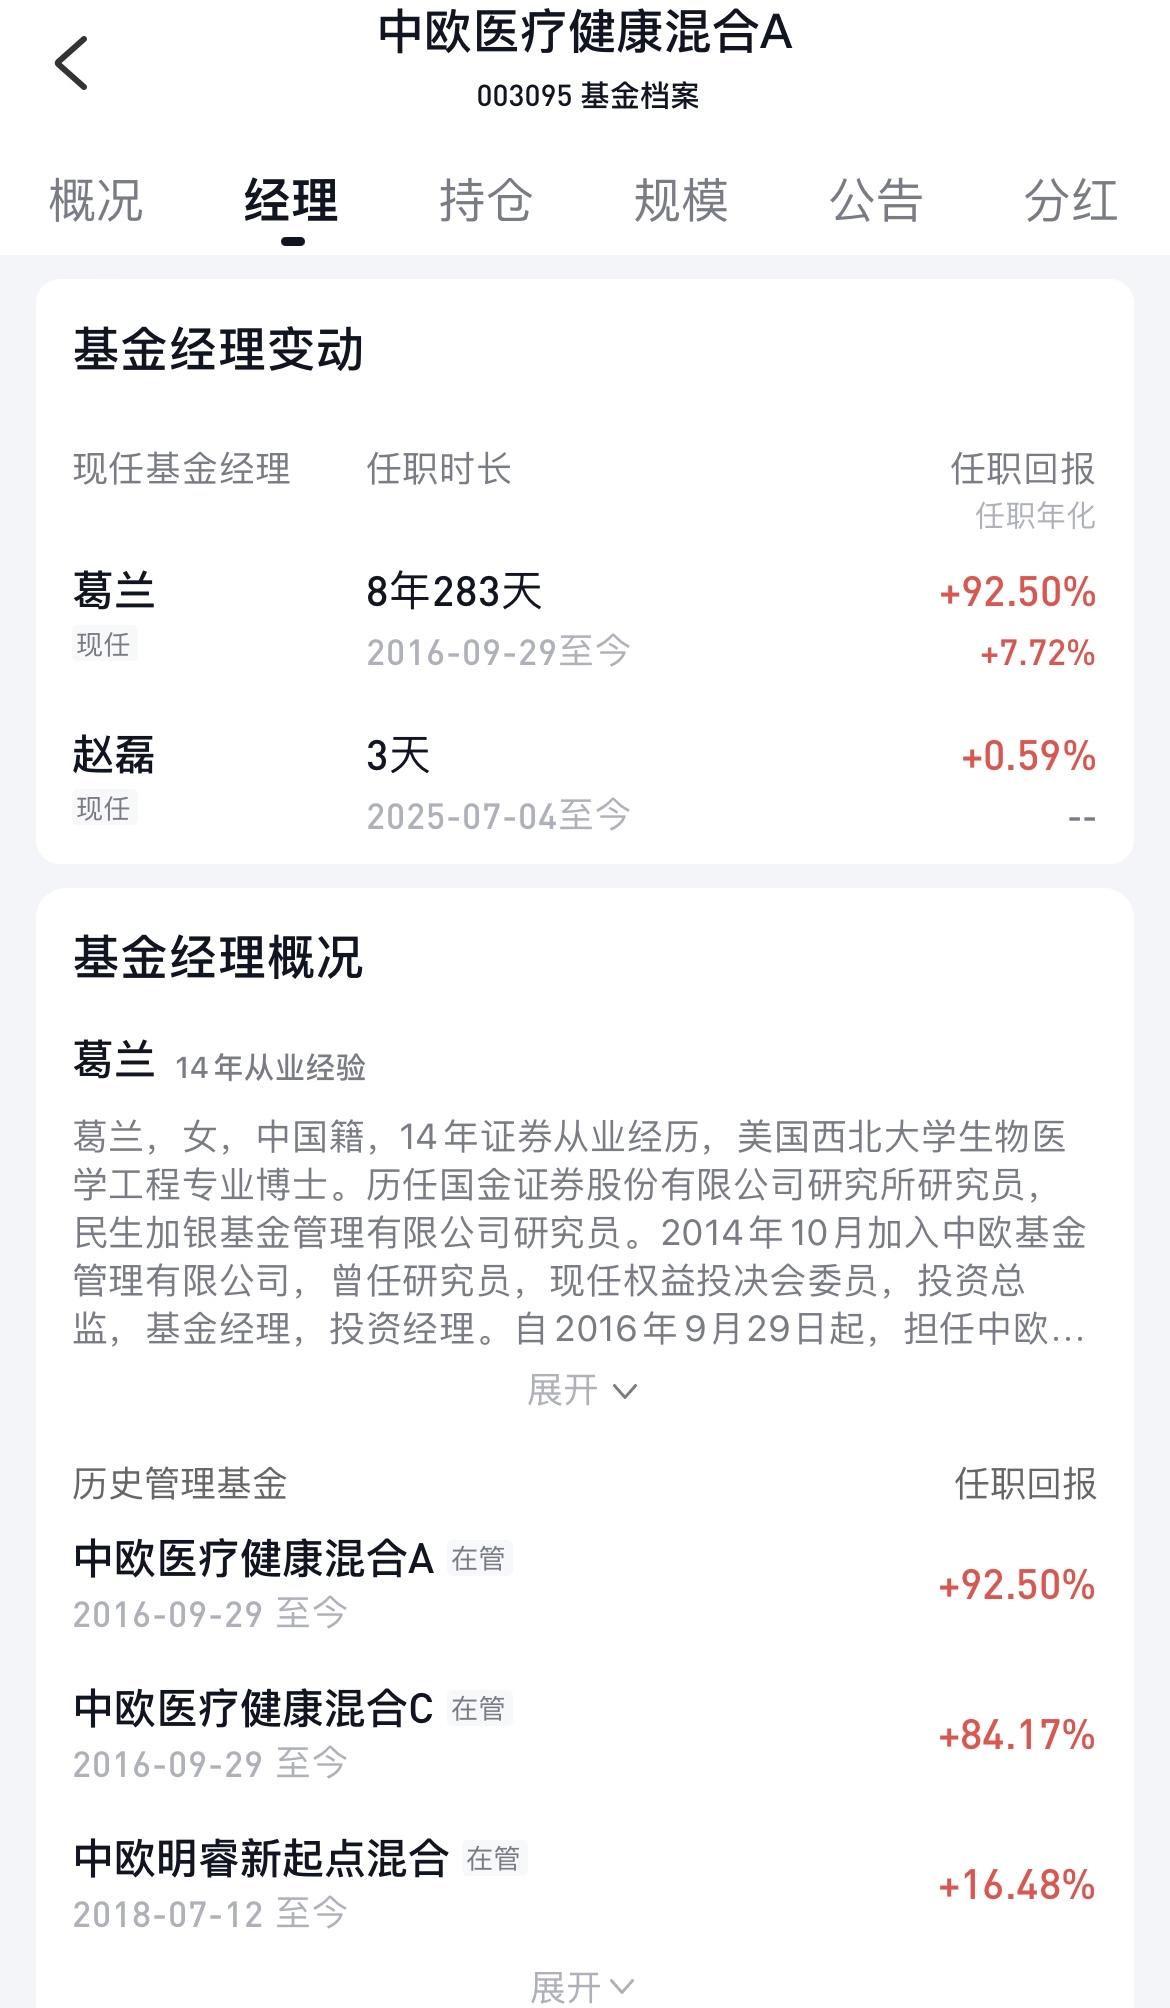Expand the 葛兰 biography with 展开
Image resolution: width=1170 pixels, height=2008 pixels.
[x=583, y=1390]
